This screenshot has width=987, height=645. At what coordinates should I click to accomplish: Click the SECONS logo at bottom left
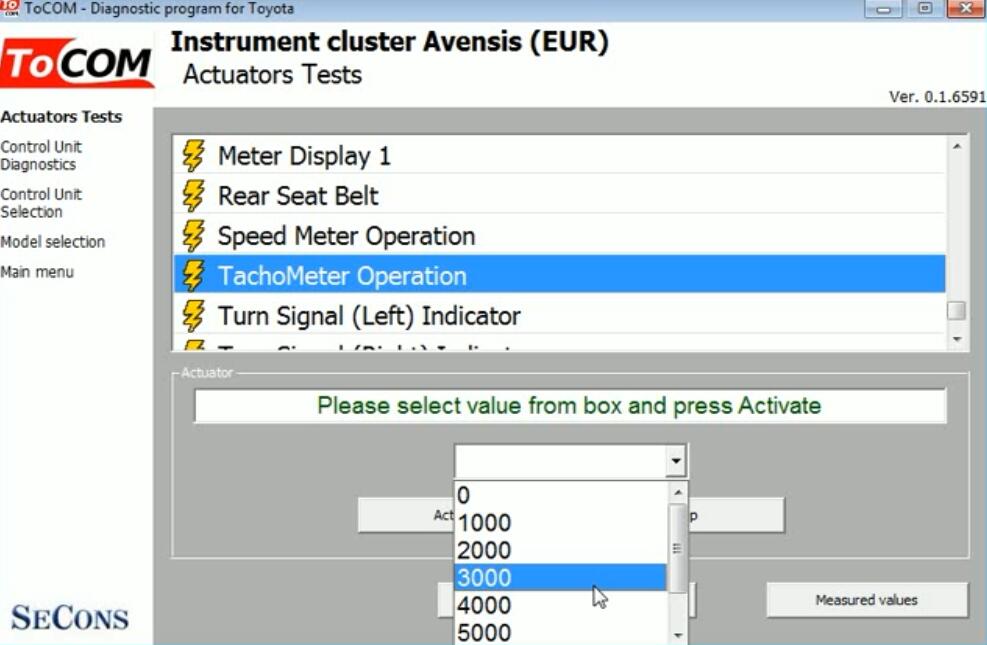[70, 617]
